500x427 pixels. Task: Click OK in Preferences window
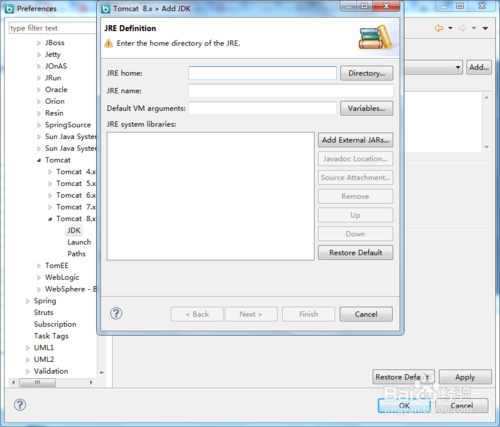[404, 406]
